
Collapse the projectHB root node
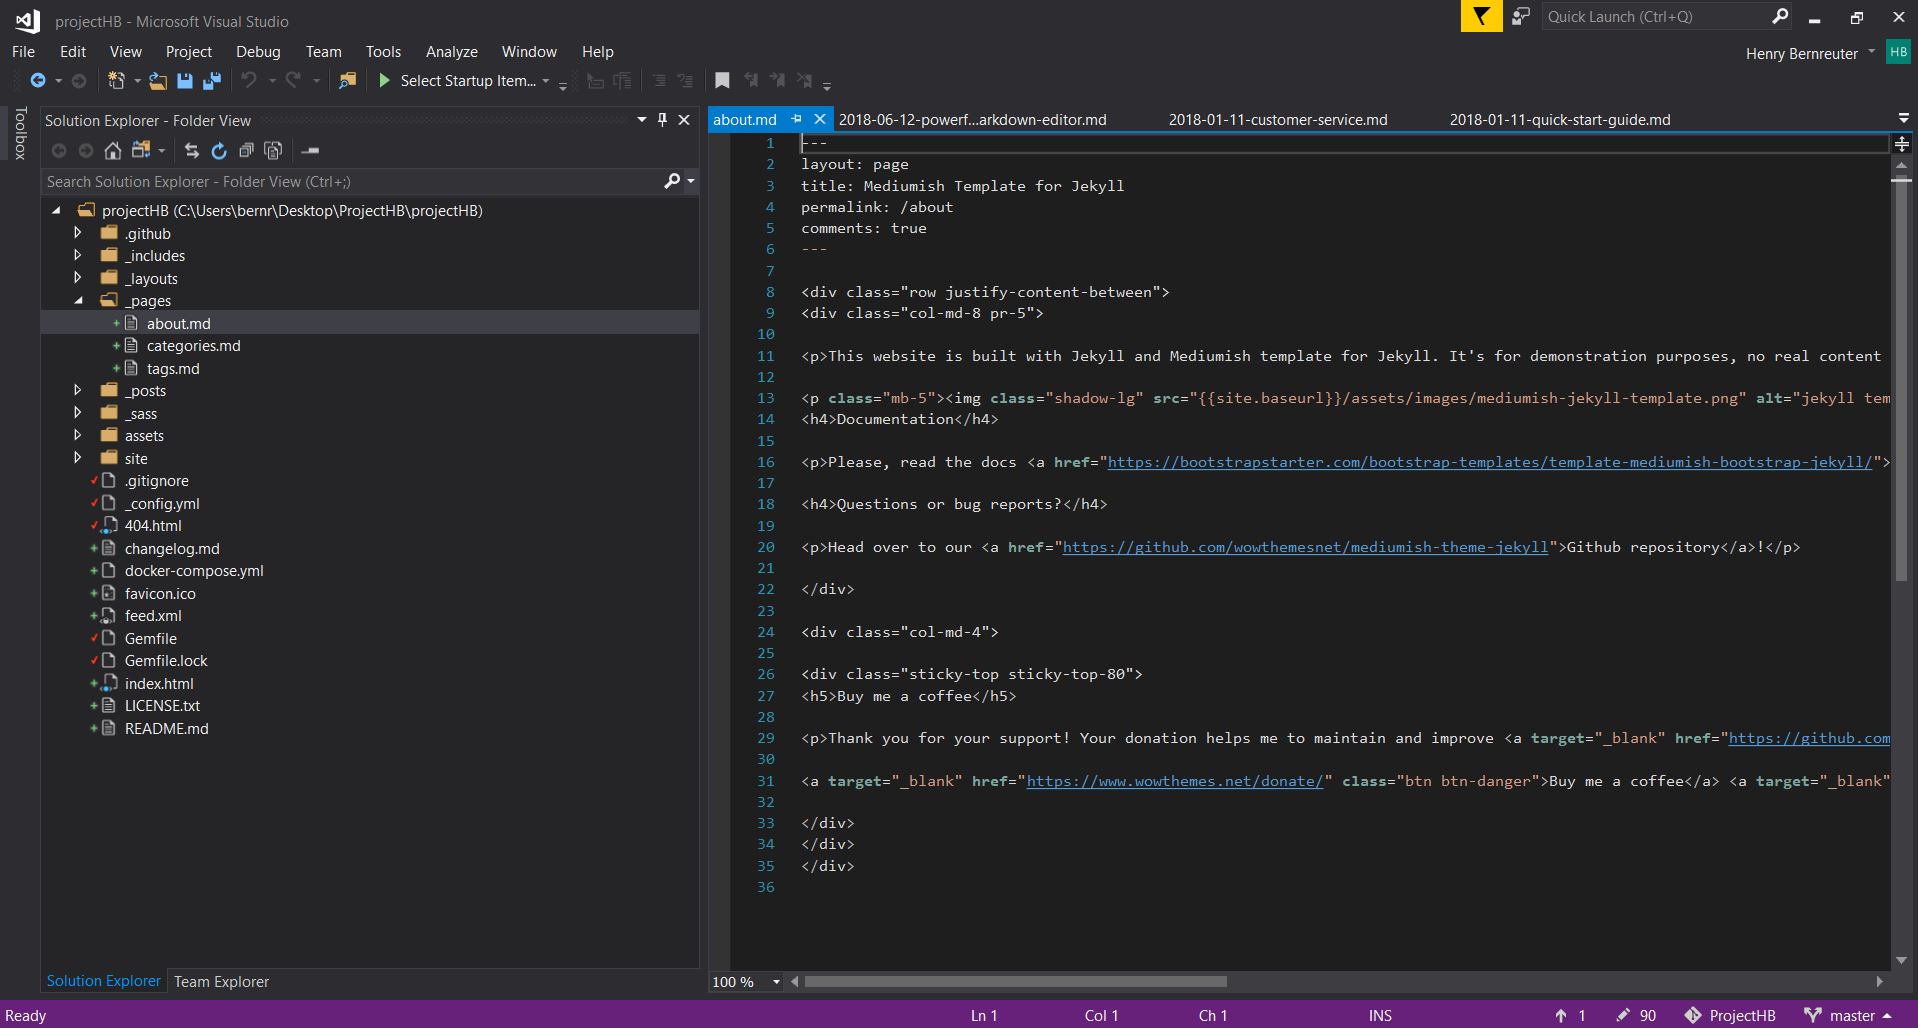[x=56, y=210]
